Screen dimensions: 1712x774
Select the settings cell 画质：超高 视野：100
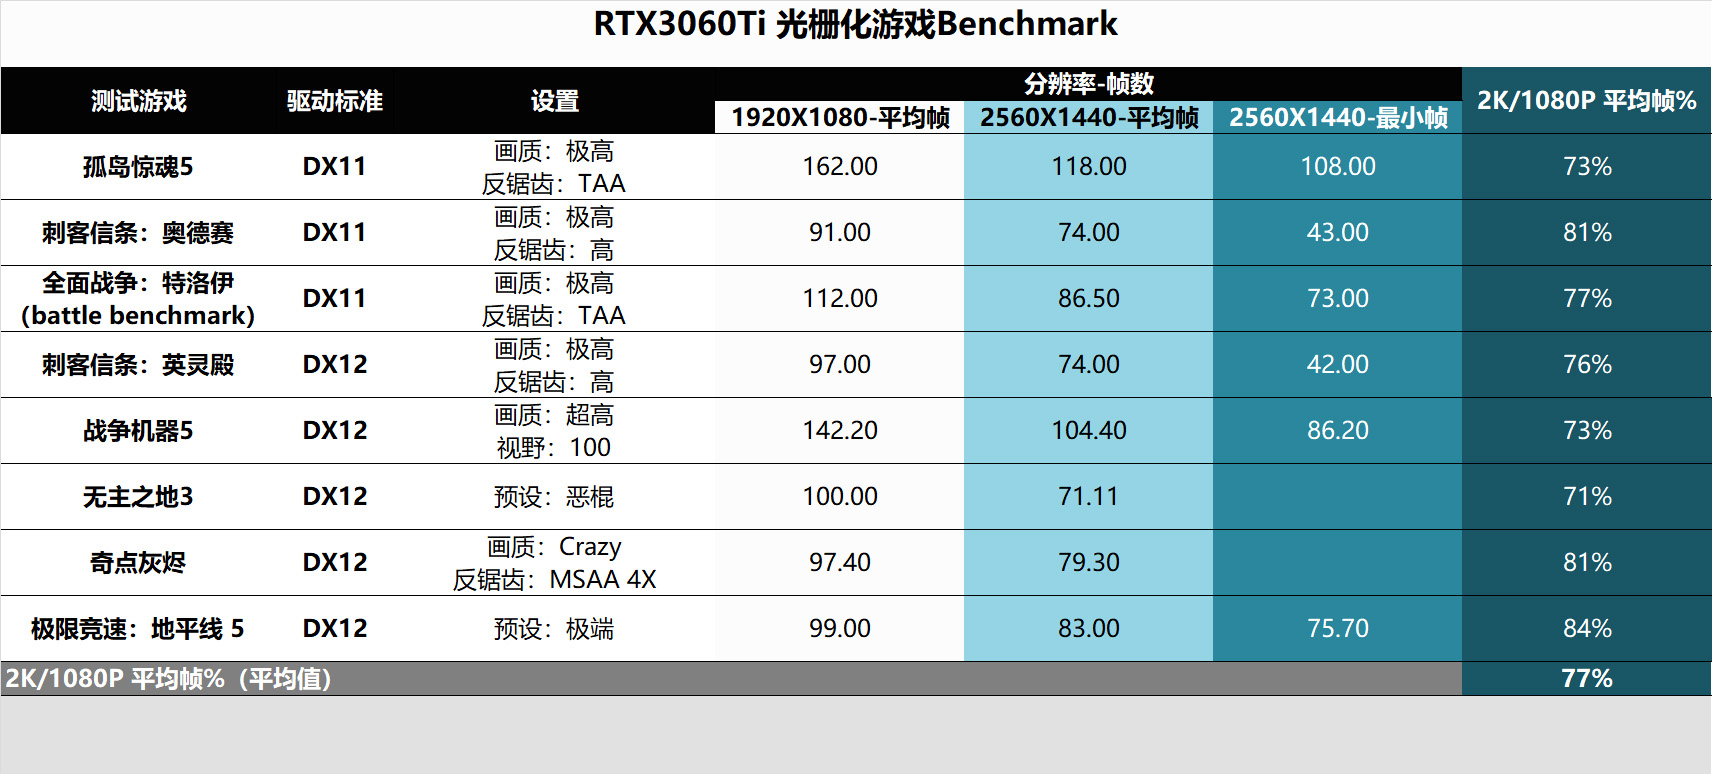pos(554,431)
